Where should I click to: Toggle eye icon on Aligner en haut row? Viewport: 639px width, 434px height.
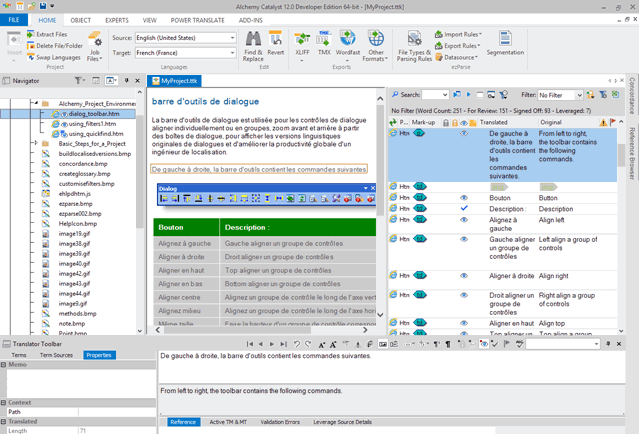[x=464, y=323]
